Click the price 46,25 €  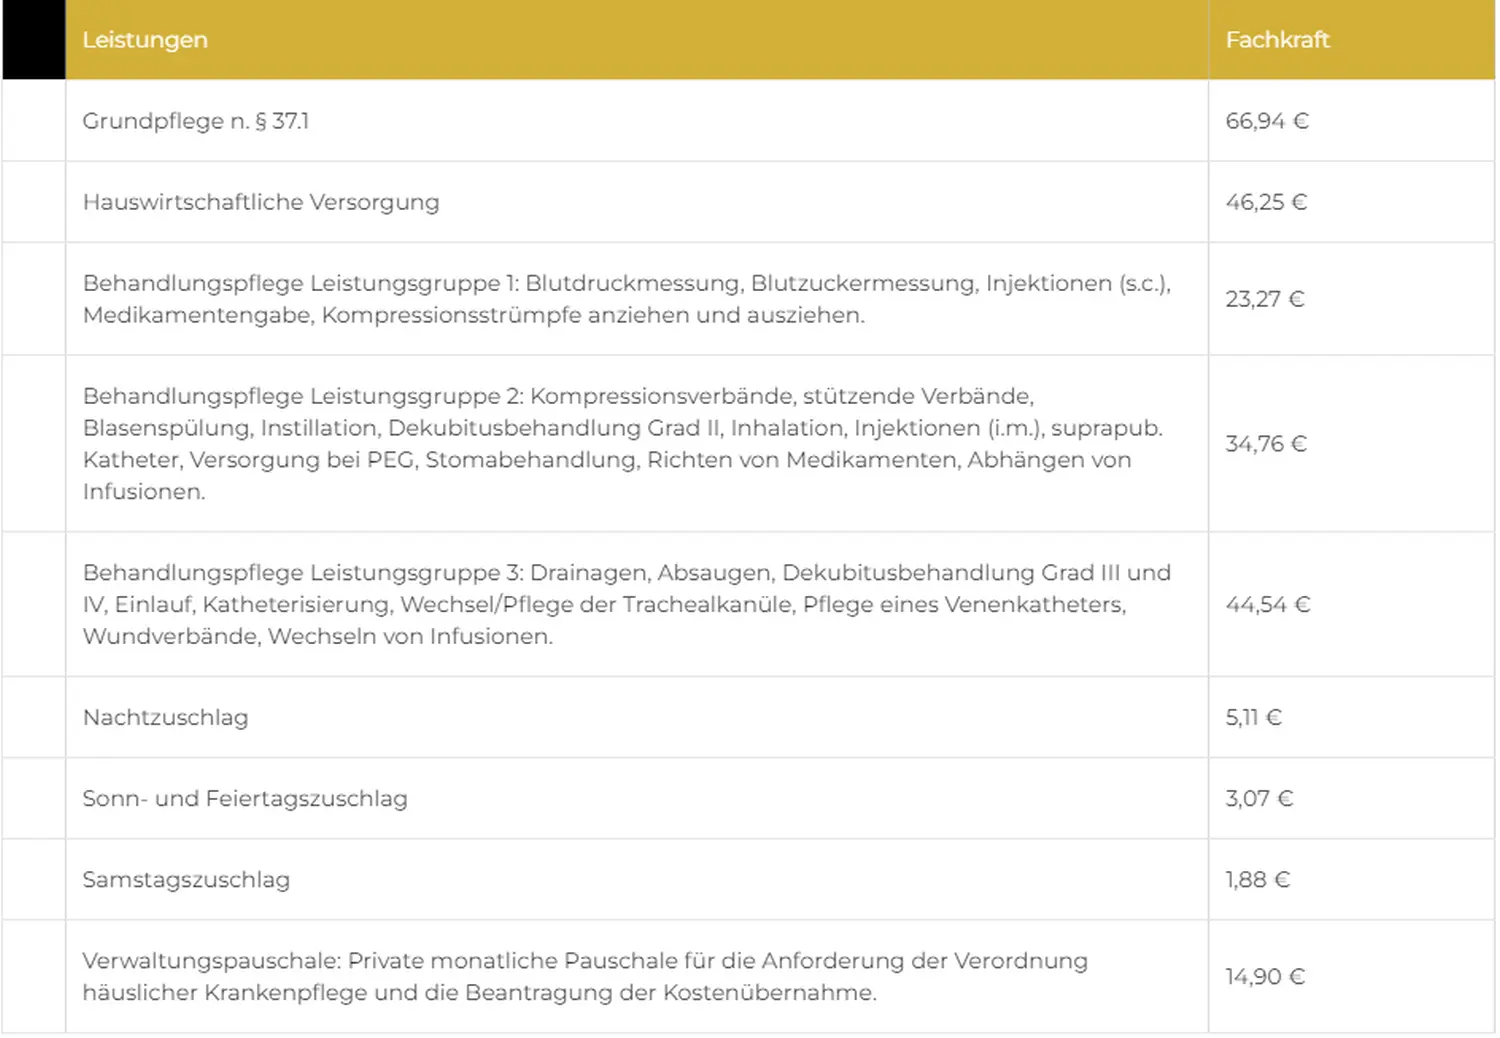1266,202
